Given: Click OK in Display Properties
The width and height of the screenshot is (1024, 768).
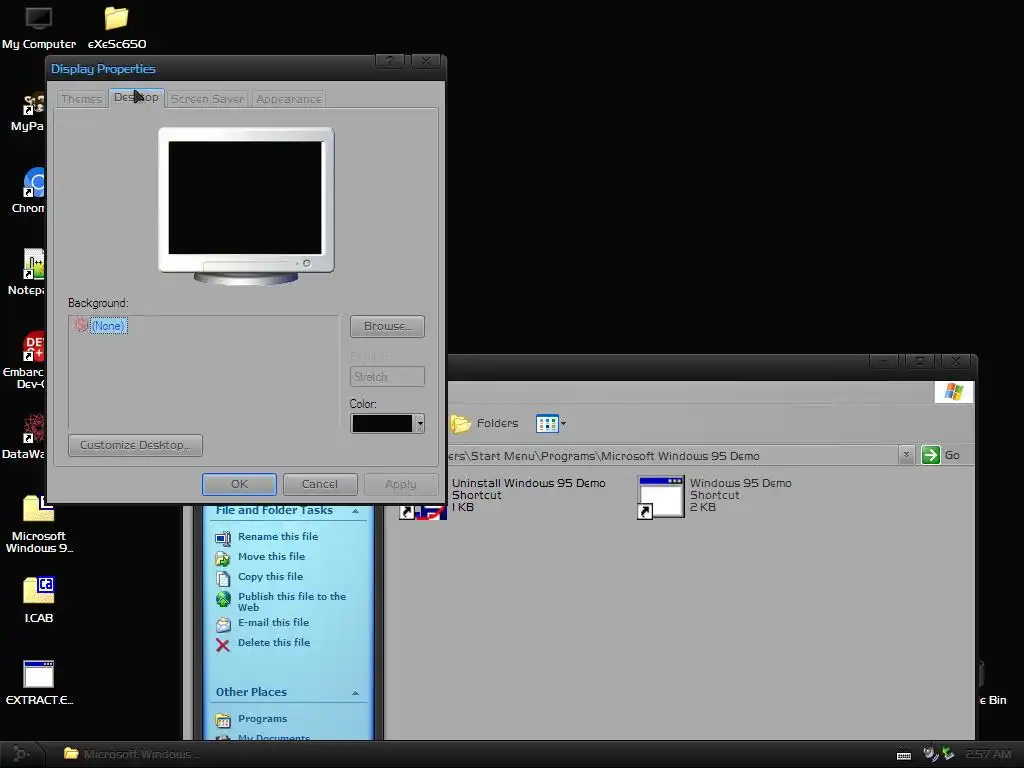Looking at the screenshot, I should point(239,485).
